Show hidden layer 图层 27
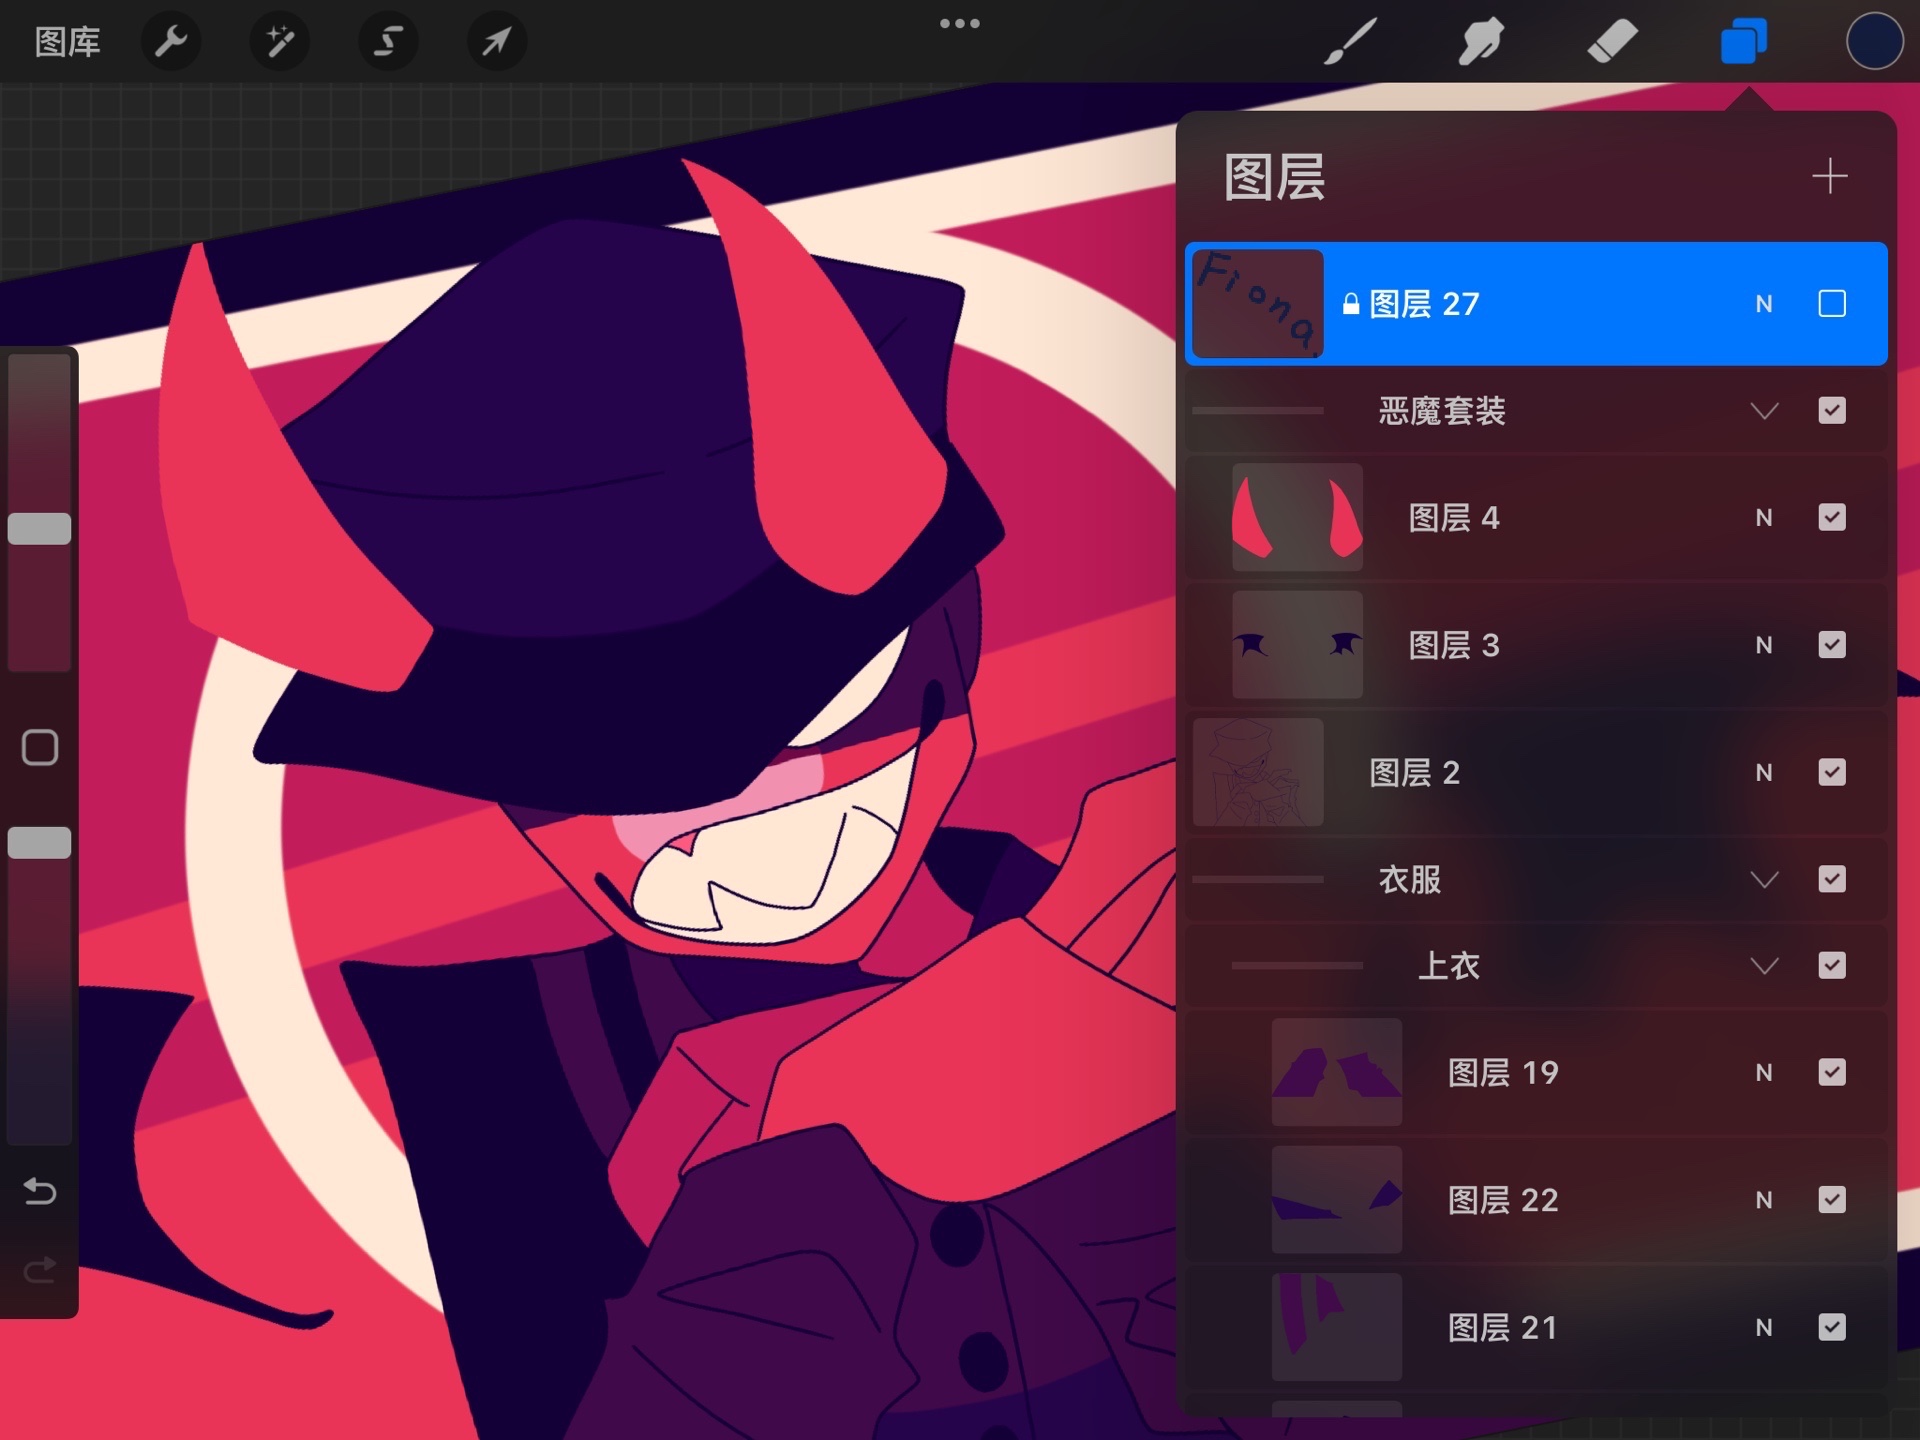 click(x=1831, y=304)
